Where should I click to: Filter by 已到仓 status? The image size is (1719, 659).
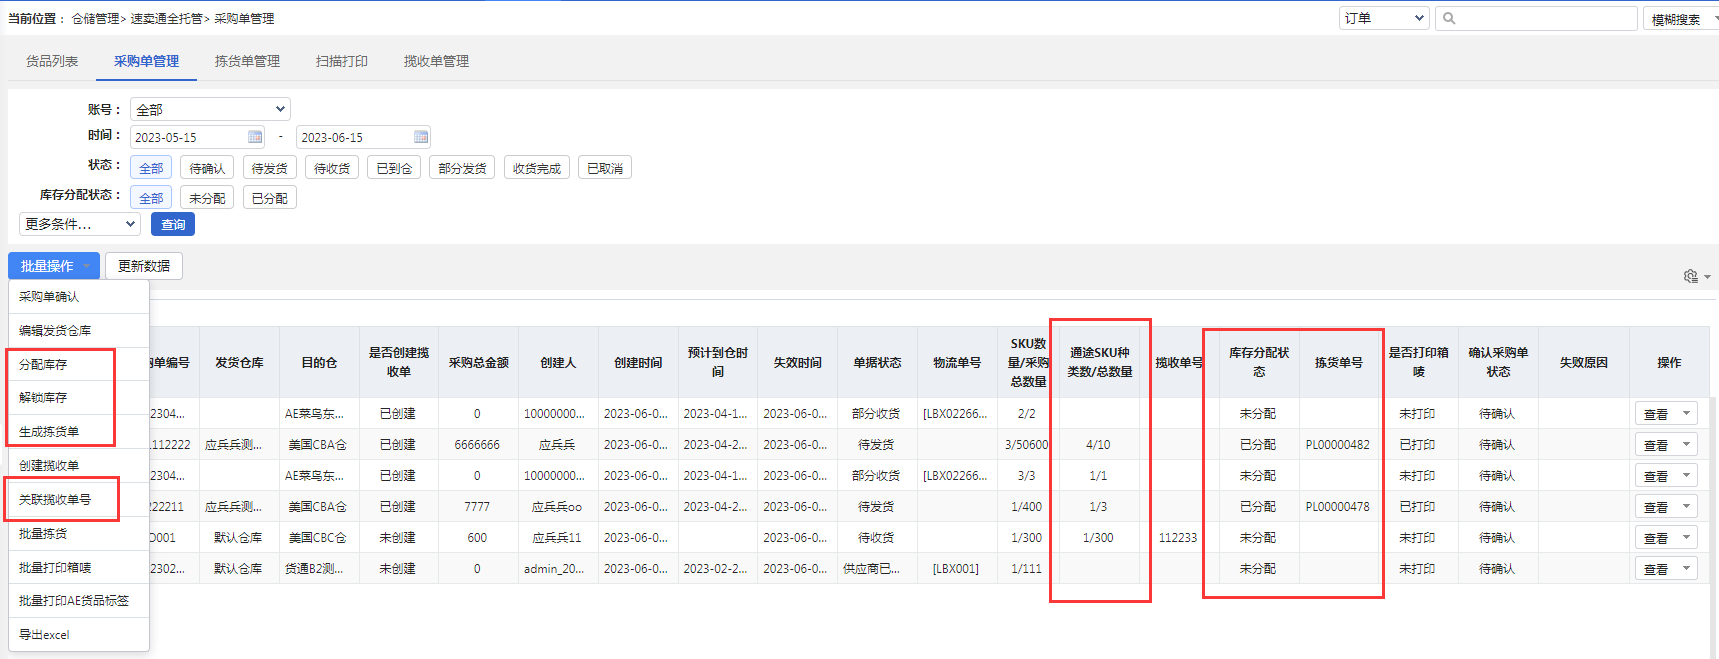pyautogui.click(x=394, y=168)
